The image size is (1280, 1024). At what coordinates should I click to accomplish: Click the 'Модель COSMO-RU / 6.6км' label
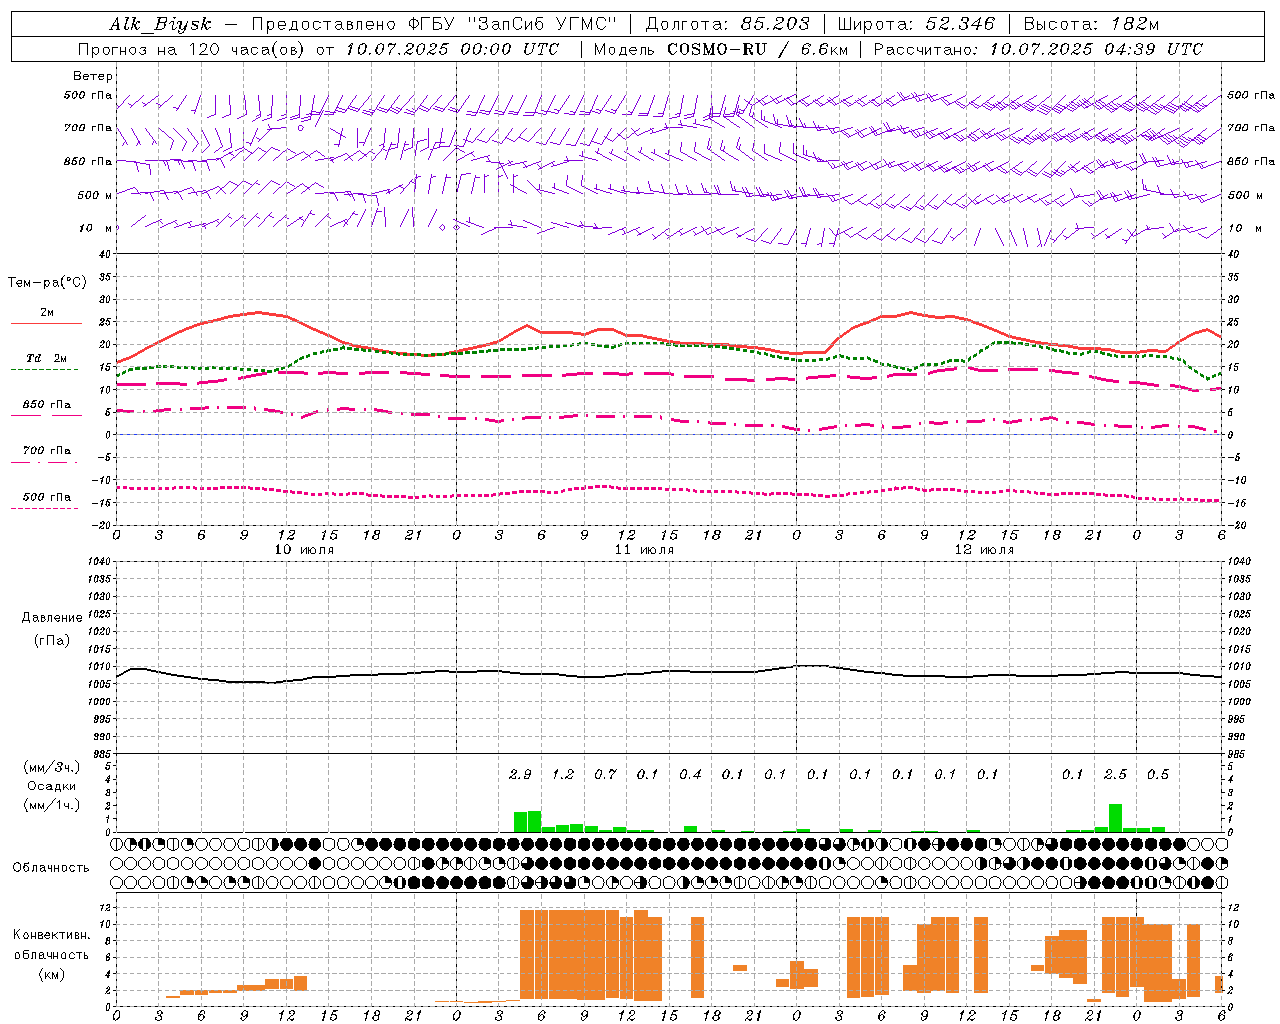click(719, 49)
